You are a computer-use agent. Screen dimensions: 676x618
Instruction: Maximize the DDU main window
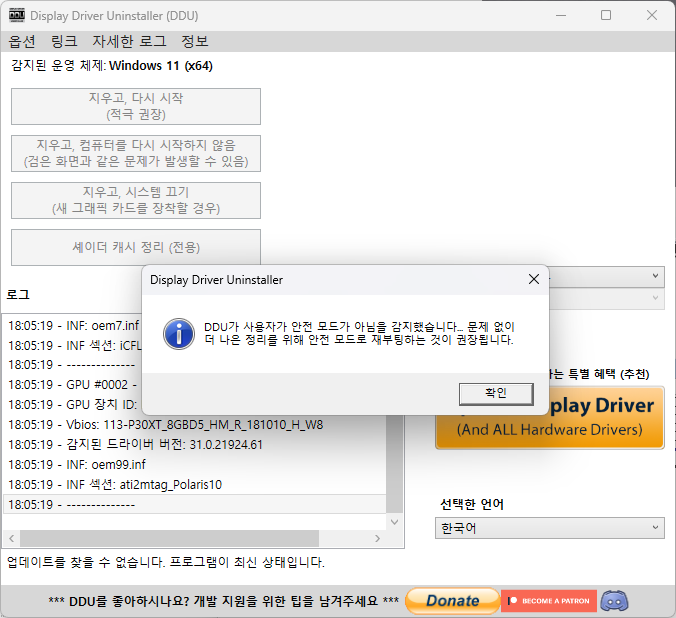coord(606,16)
